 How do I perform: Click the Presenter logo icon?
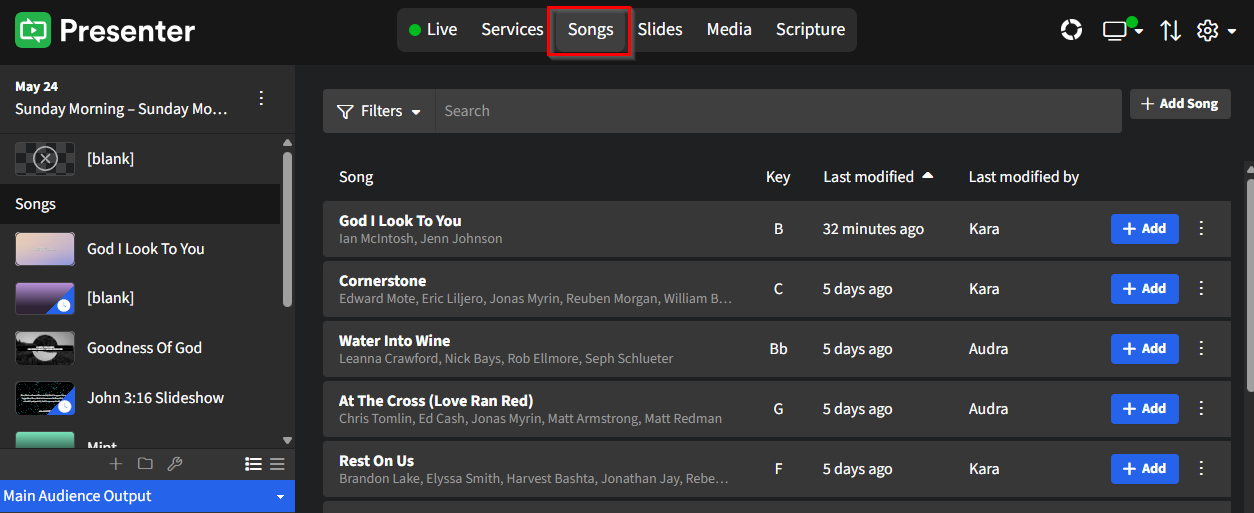coord(32,30)
